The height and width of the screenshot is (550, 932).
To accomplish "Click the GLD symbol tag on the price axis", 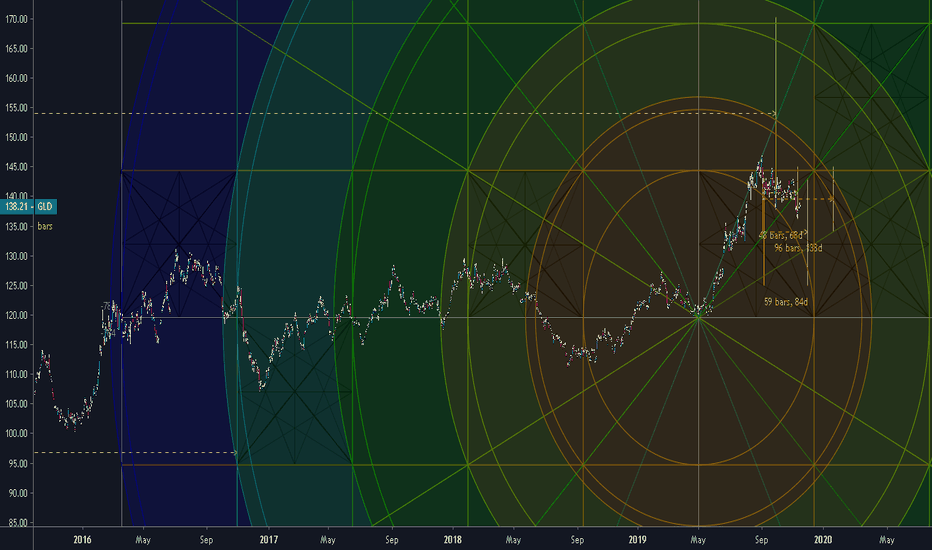I will pos(45,207).
